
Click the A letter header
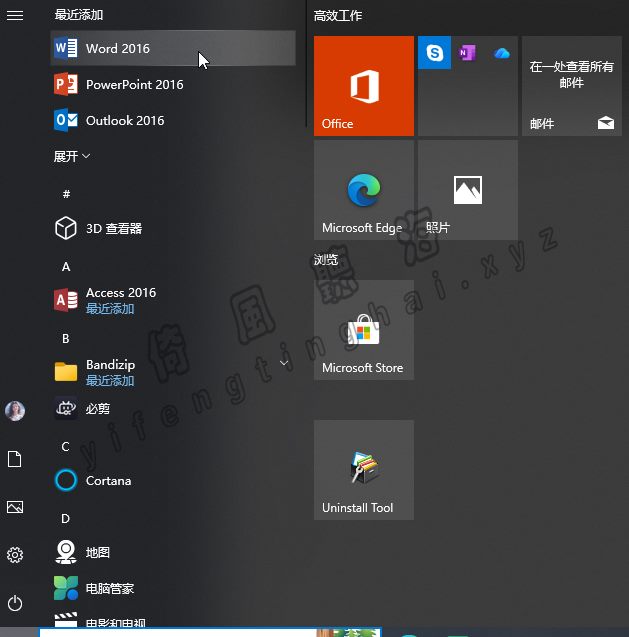tap(66, 266)
